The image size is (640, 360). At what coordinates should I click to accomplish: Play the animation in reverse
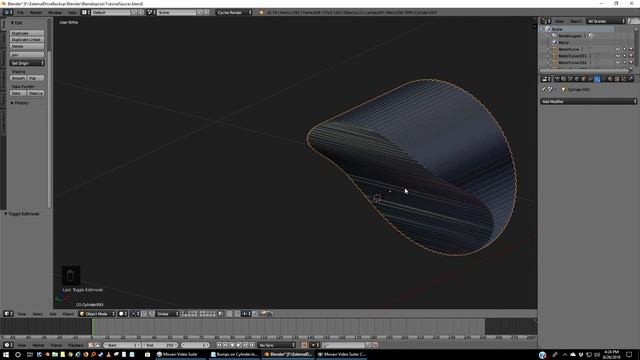[x=232, y=345]
